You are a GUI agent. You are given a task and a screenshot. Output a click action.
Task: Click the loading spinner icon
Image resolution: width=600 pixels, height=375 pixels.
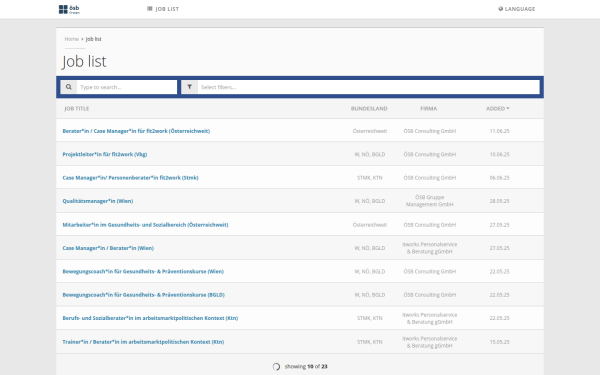coord(276,367)
